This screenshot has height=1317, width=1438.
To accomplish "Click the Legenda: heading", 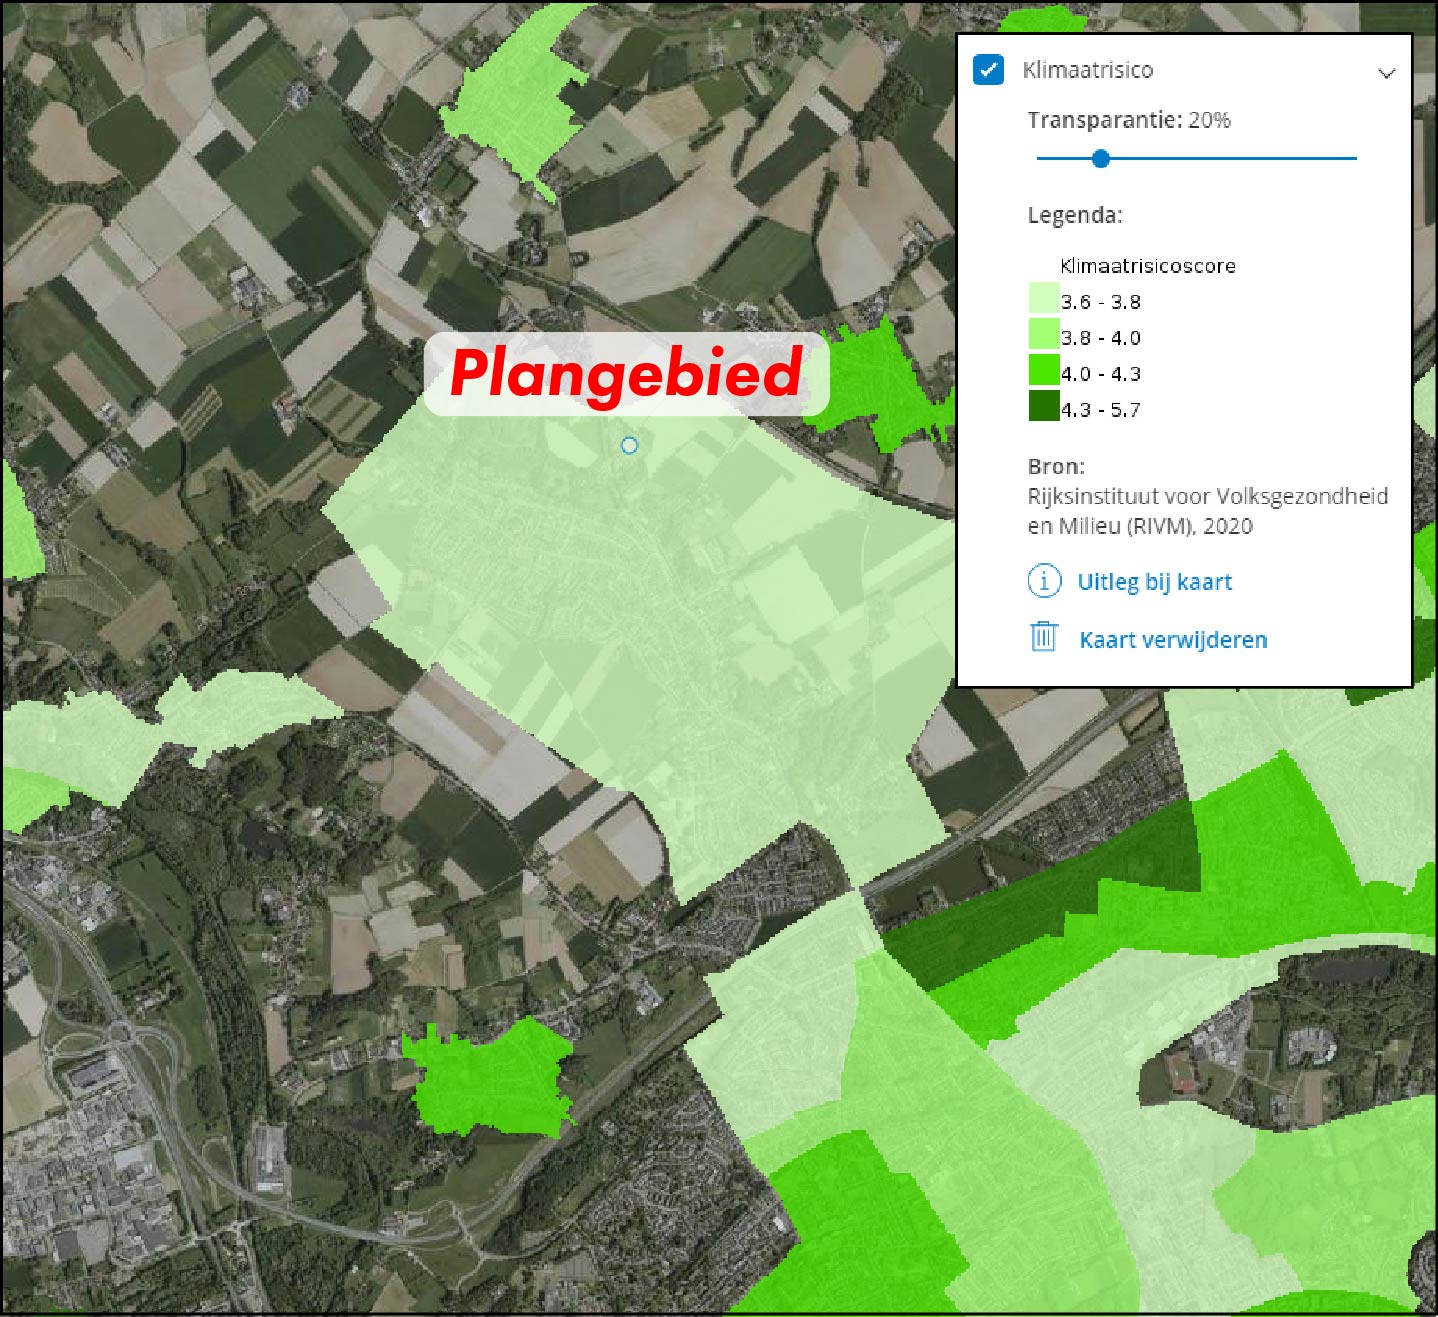I will [x=1075, y=215].
